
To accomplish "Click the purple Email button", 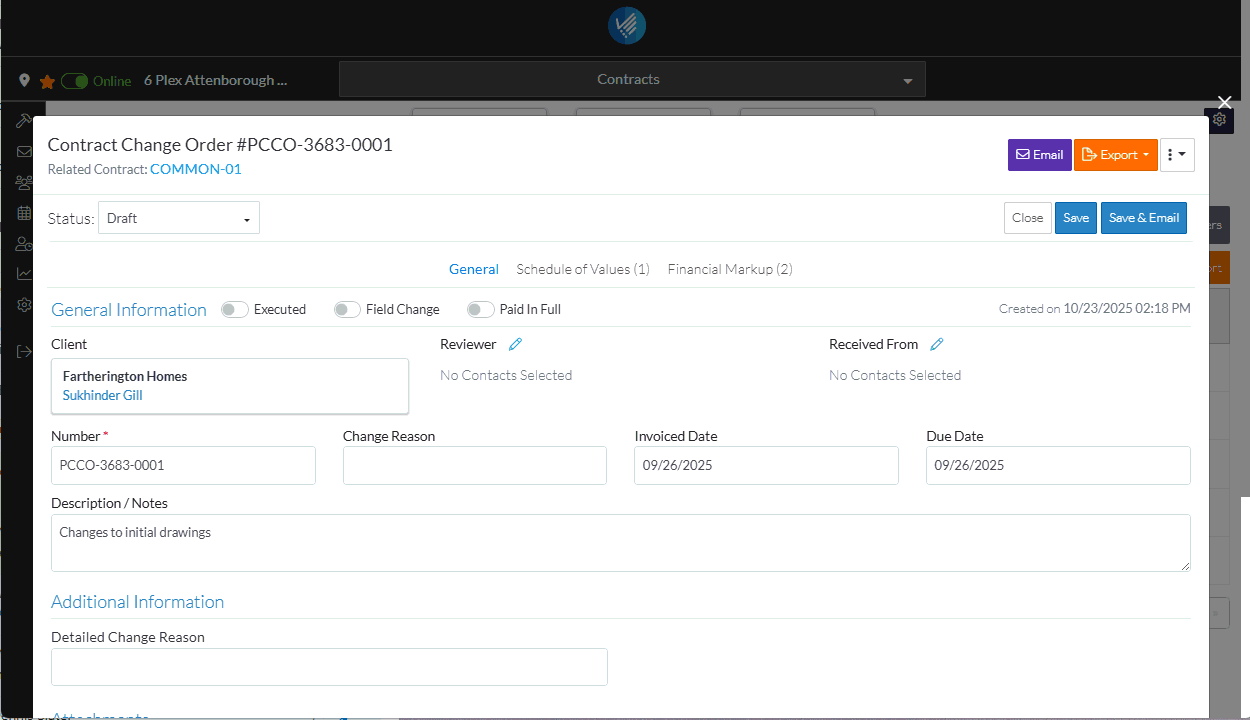I will (x=1040, y=155).
